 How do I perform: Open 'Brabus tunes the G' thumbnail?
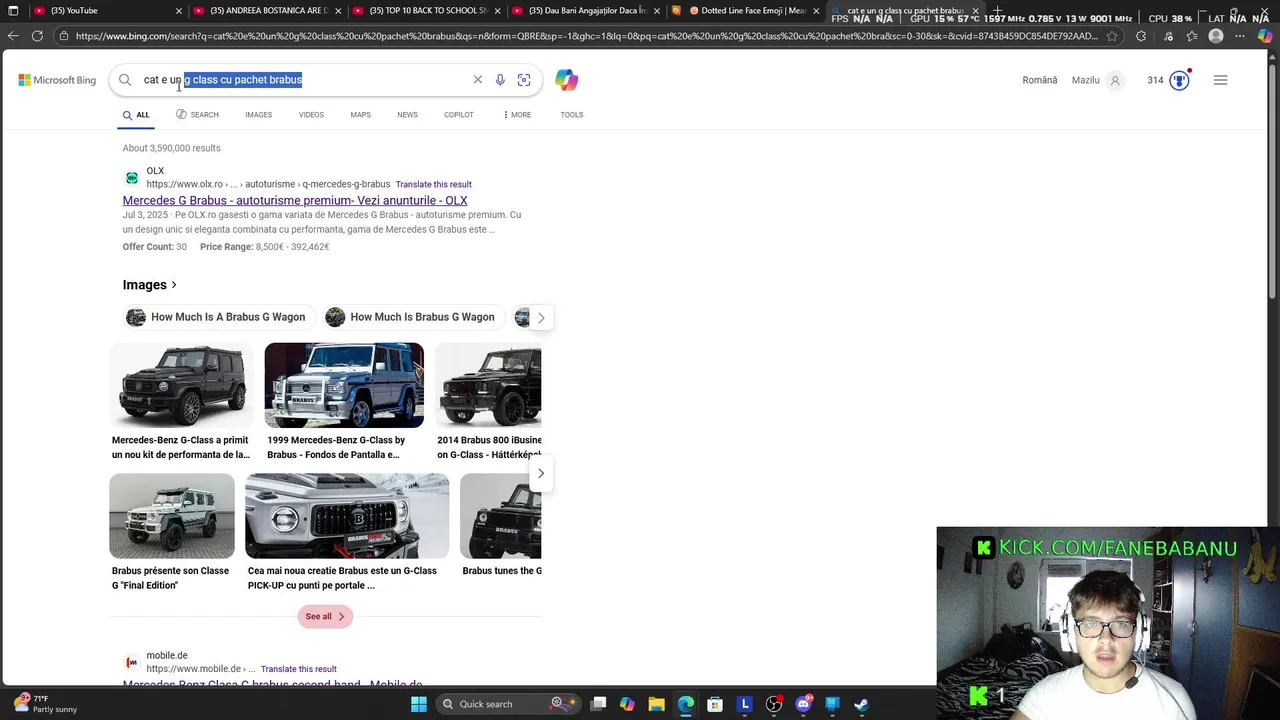pyautogui.click(x=500, y=516)
